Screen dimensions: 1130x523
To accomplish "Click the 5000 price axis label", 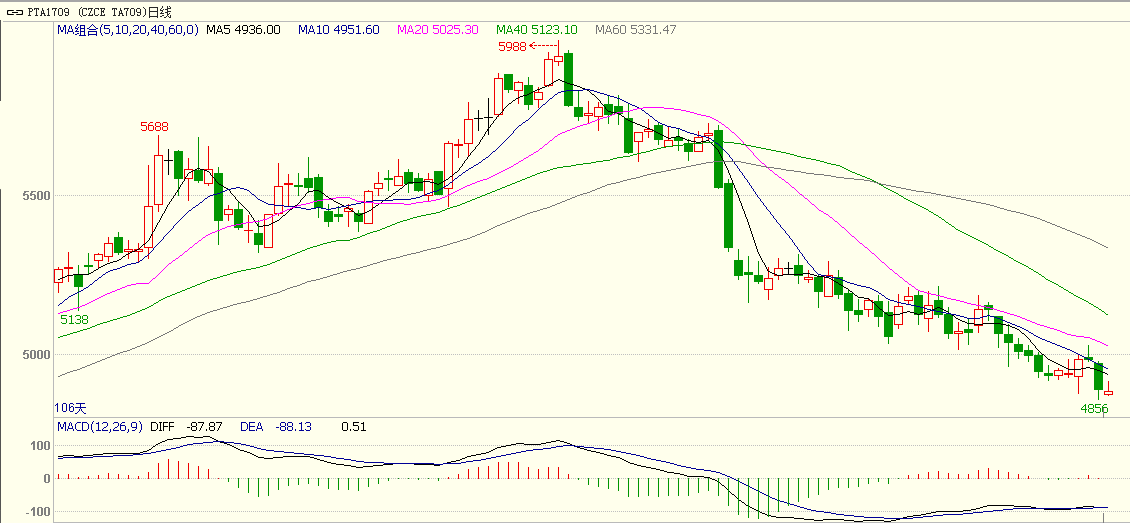I will tap(36, 354).
